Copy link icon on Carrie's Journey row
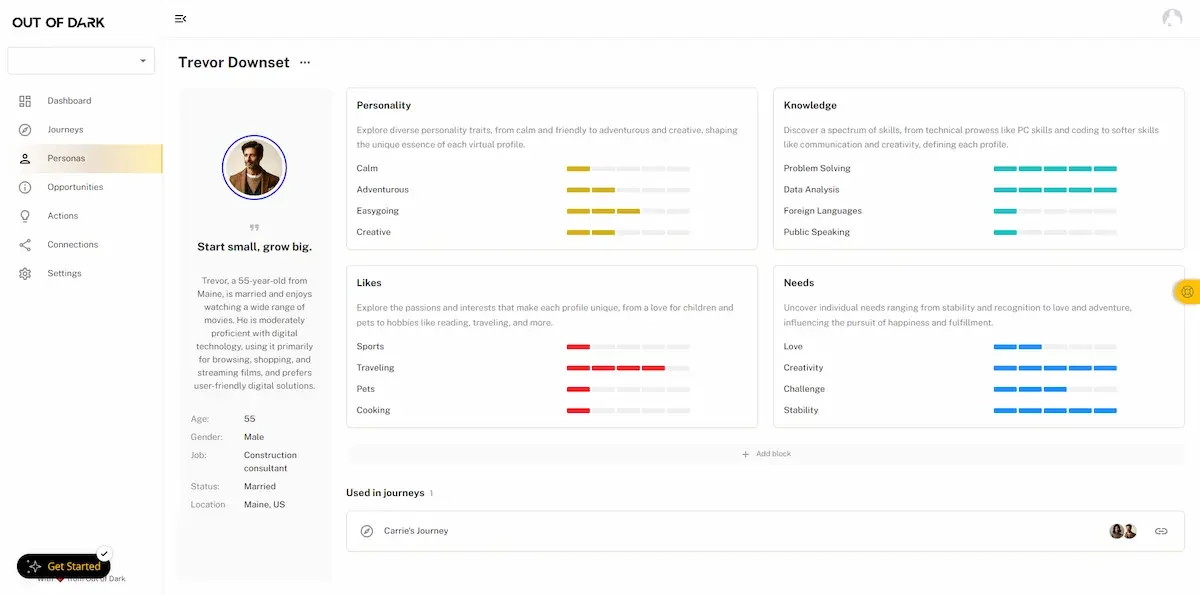 pyautogui.click(x=1161, y=531)
